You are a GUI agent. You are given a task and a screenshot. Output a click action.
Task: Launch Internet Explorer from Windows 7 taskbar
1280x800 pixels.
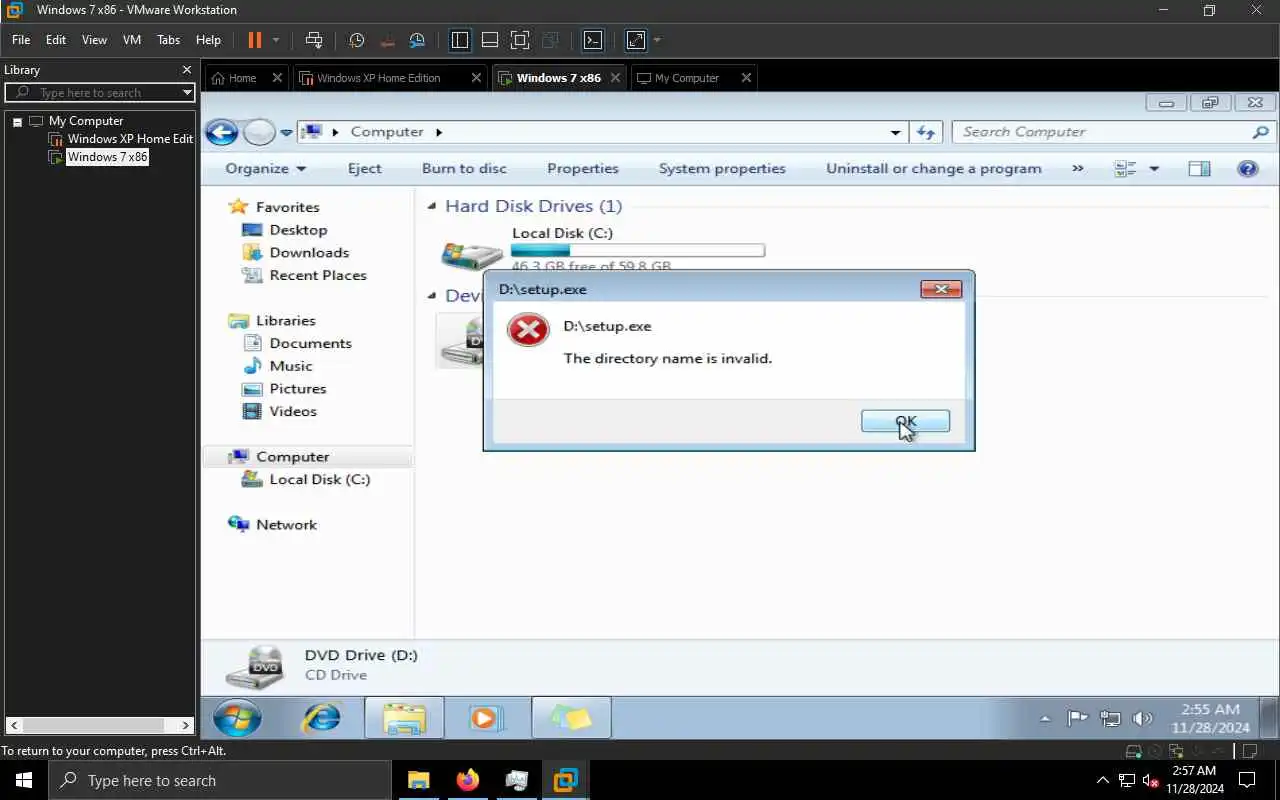322,718
